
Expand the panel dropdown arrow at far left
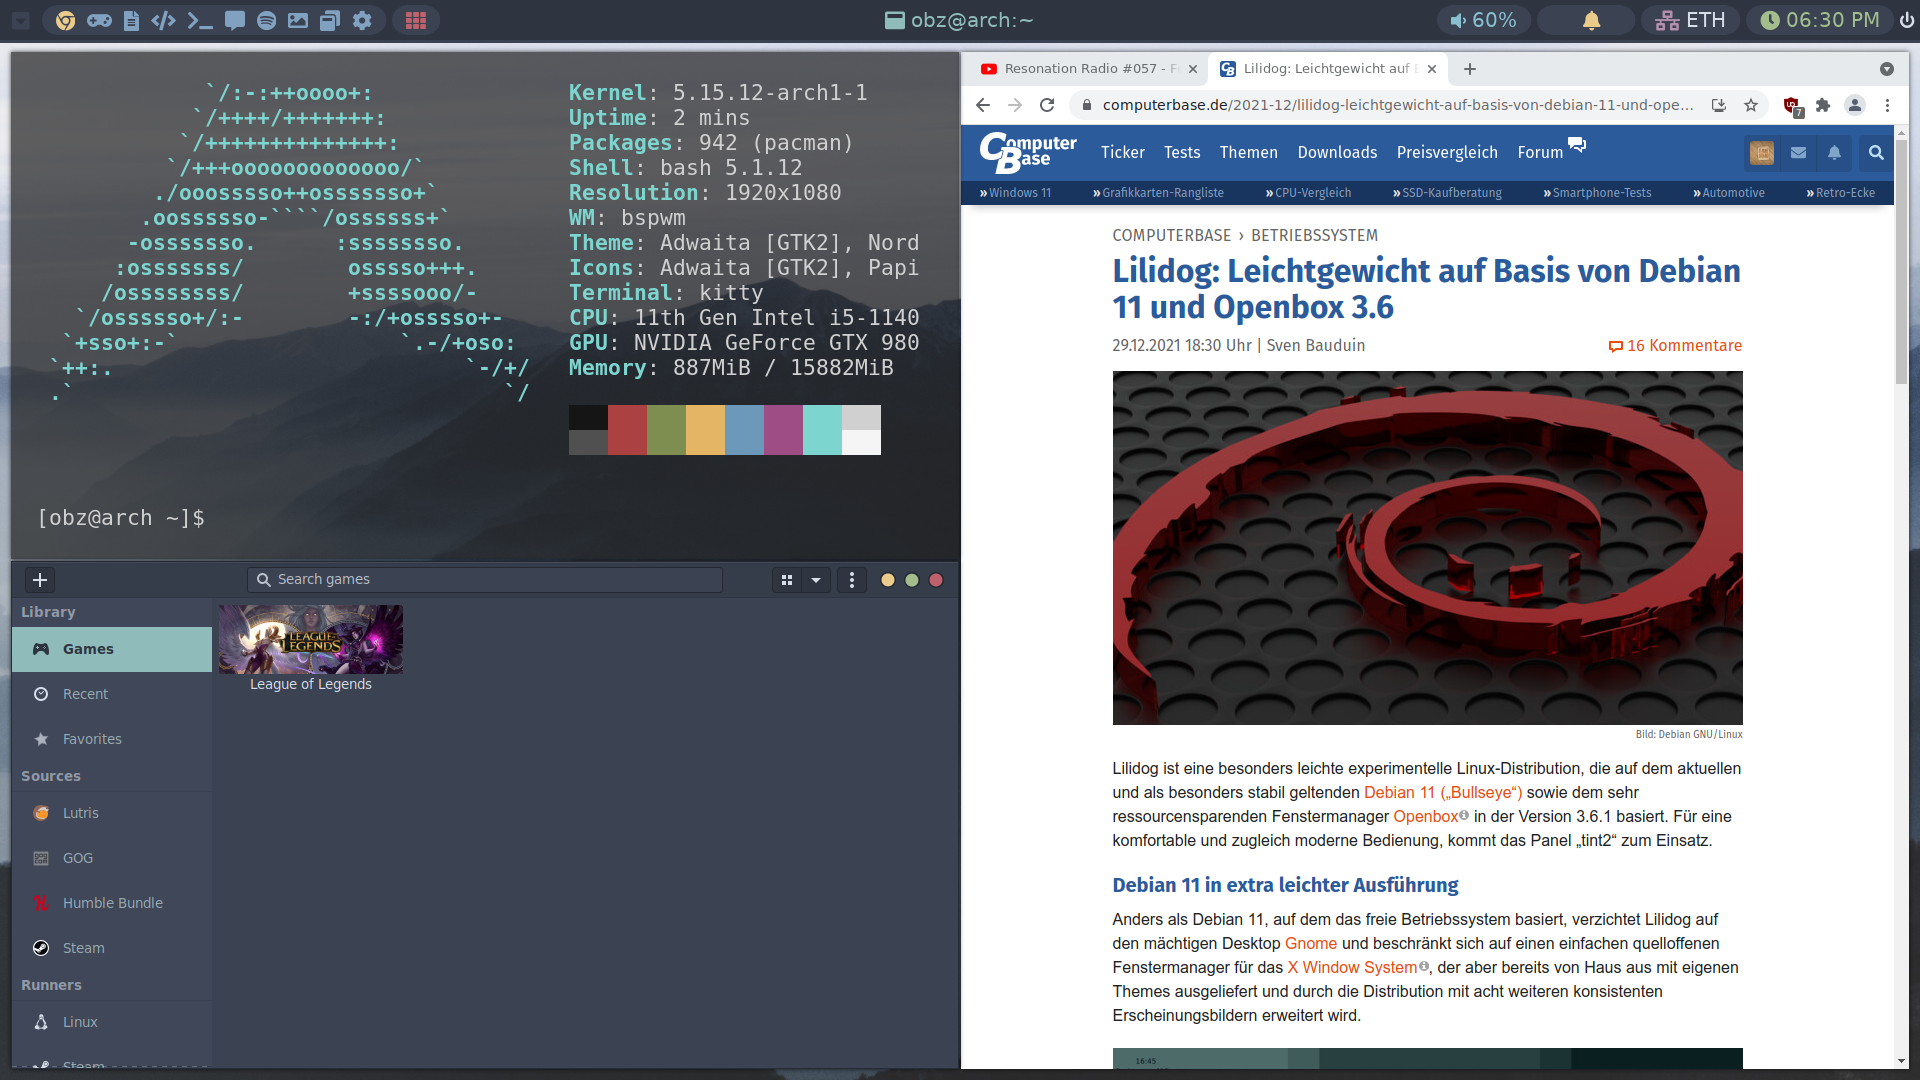pos(21,20)
